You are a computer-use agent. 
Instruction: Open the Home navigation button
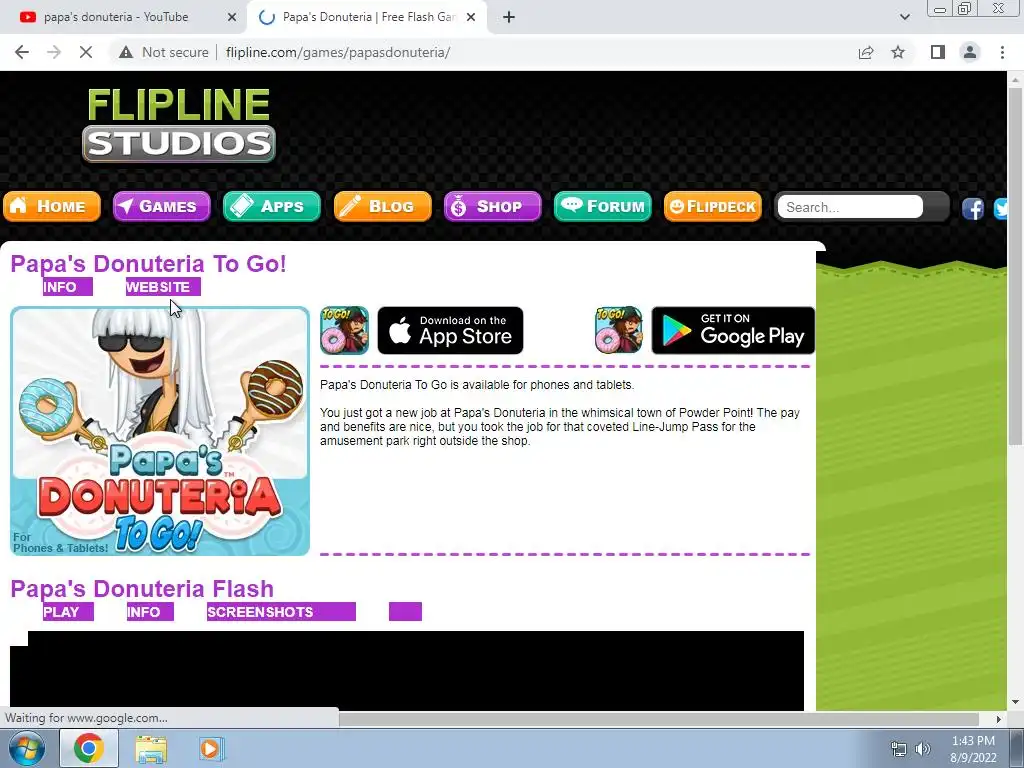[x=52, y=206]
